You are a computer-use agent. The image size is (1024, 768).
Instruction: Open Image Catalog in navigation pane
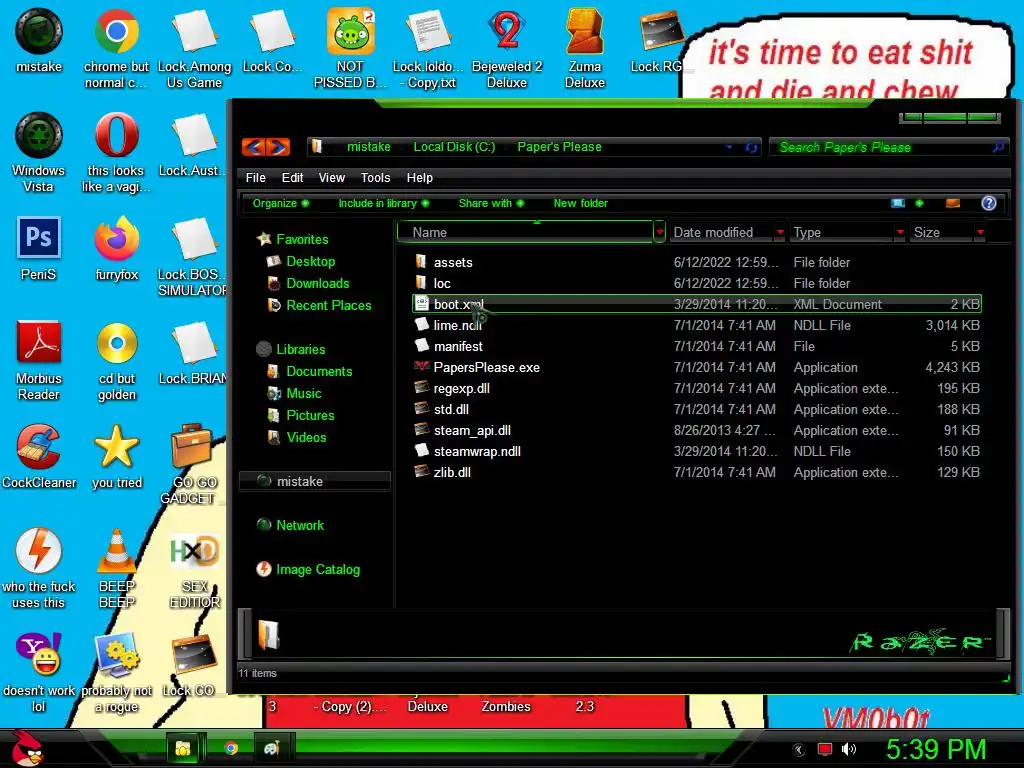click(317, 569)
